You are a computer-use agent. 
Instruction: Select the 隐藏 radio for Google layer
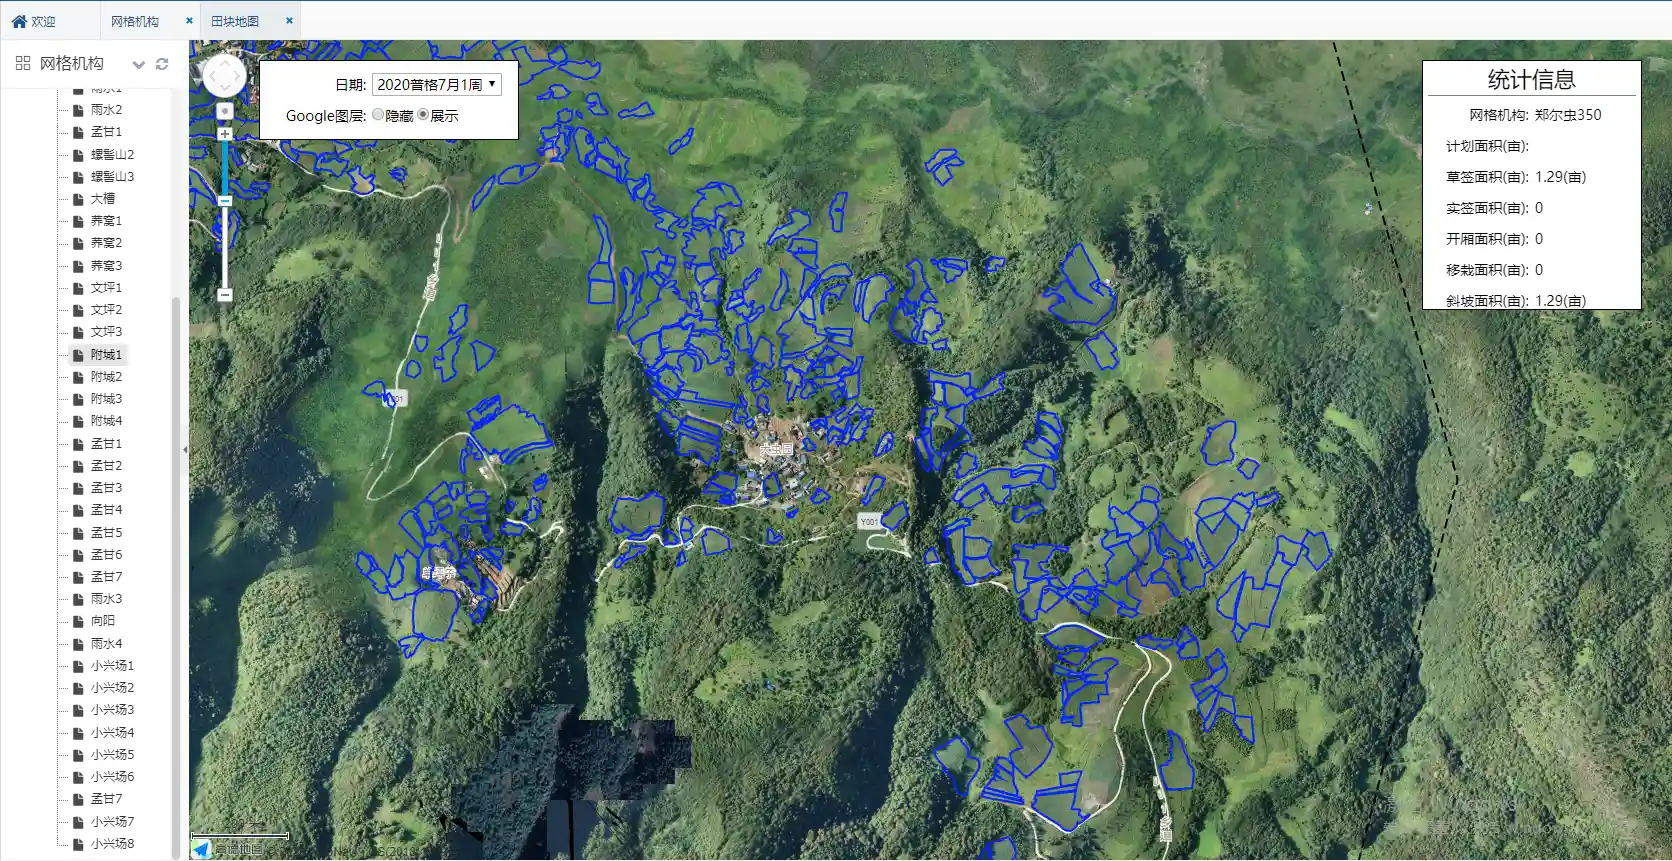[378, 115]
